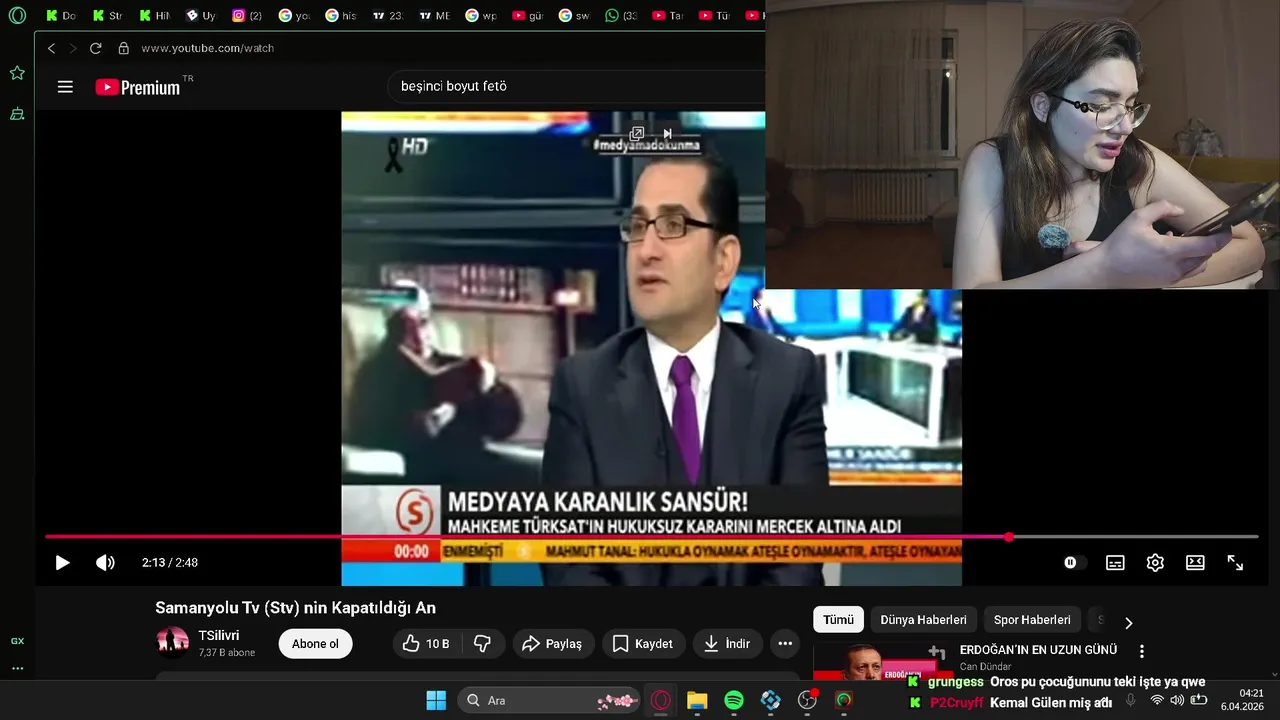The width and height of the screenshot is (1280, 720).
Task: Toggle subtitles/closed captions button
Action: [x=1115, y=563]
